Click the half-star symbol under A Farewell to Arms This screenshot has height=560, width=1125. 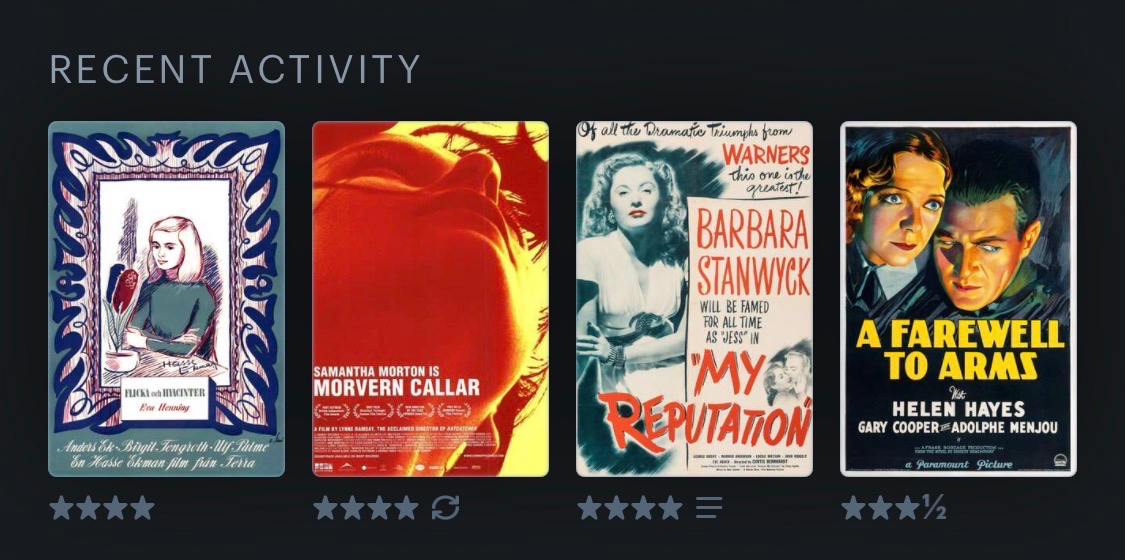coord(933,508)
